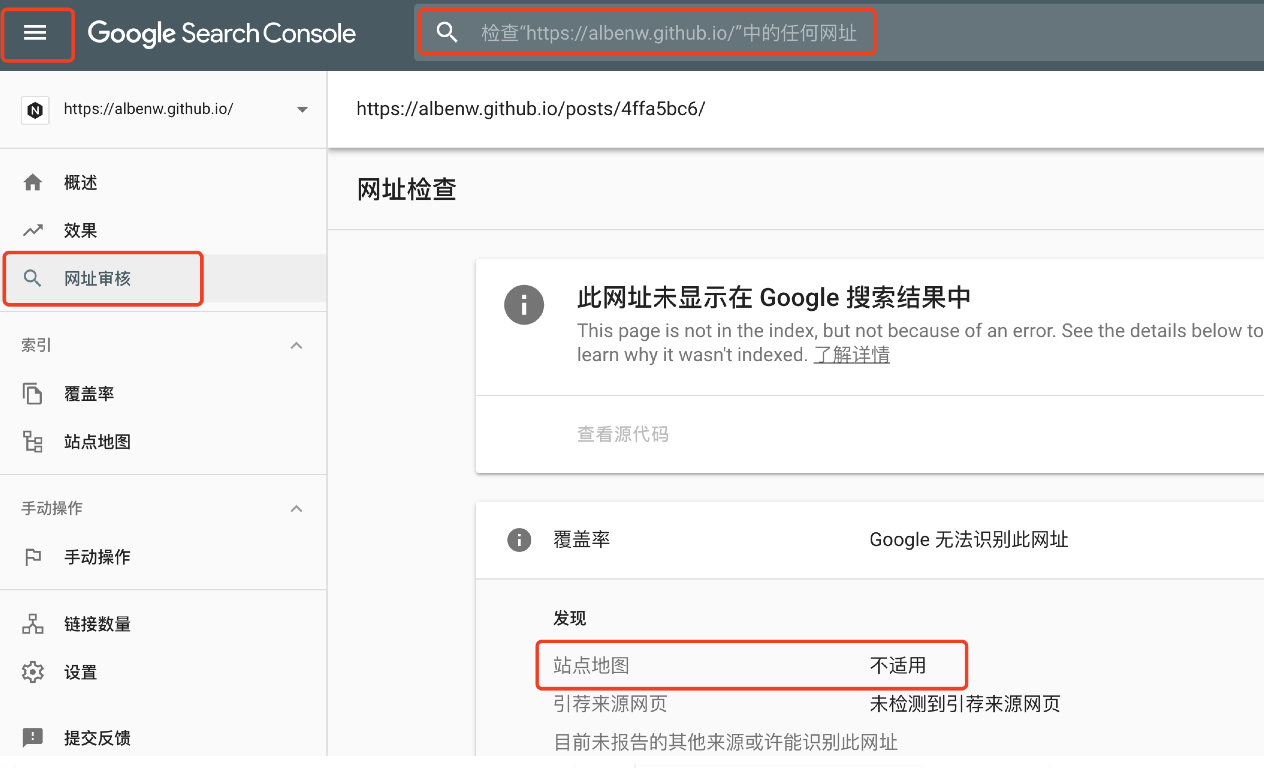
Task: Click the feedback speech bubble icon
Action: 33,738
